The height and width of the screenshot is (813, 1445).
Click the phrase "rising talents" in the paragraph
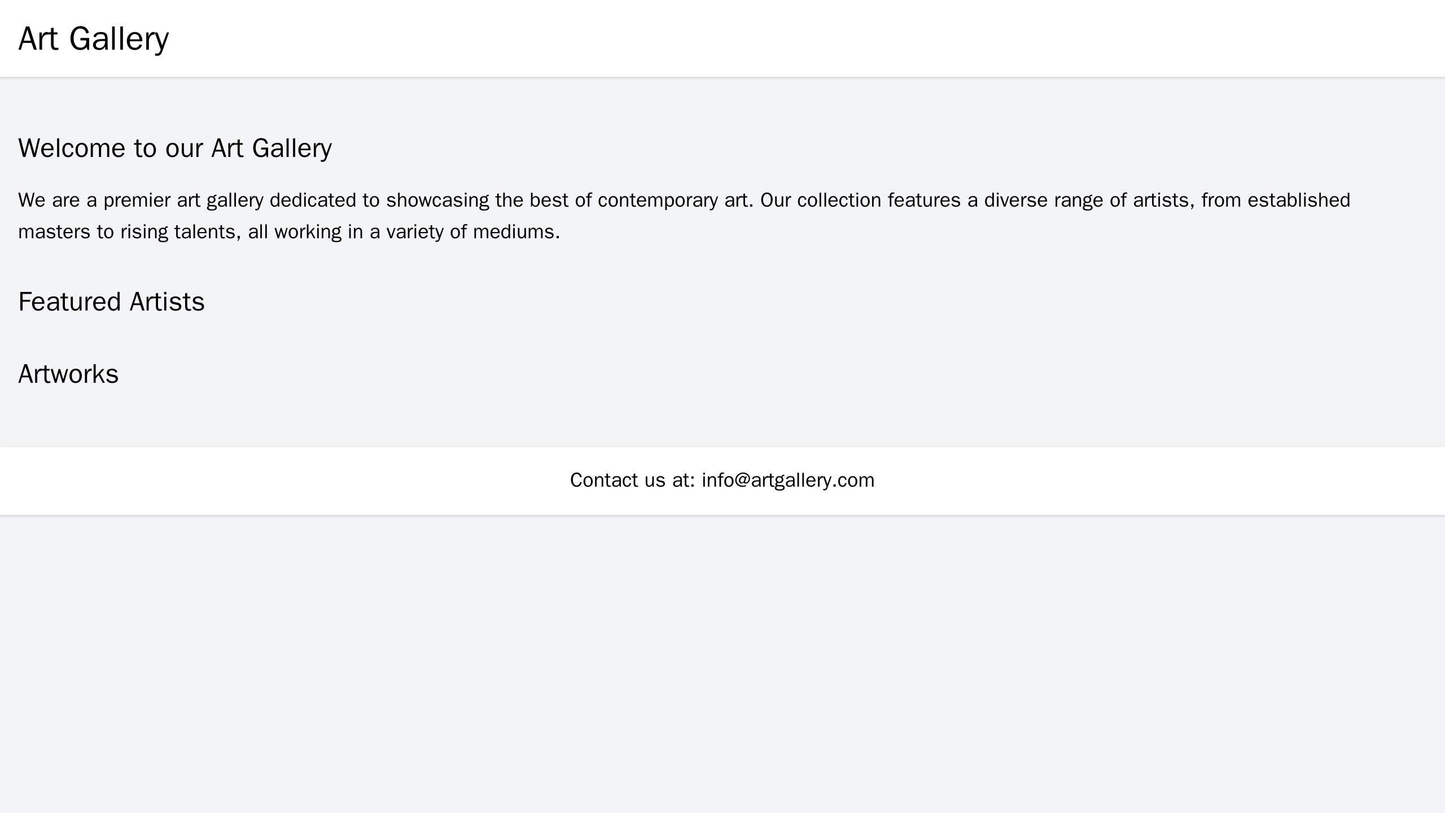click(x=186, y=232)
